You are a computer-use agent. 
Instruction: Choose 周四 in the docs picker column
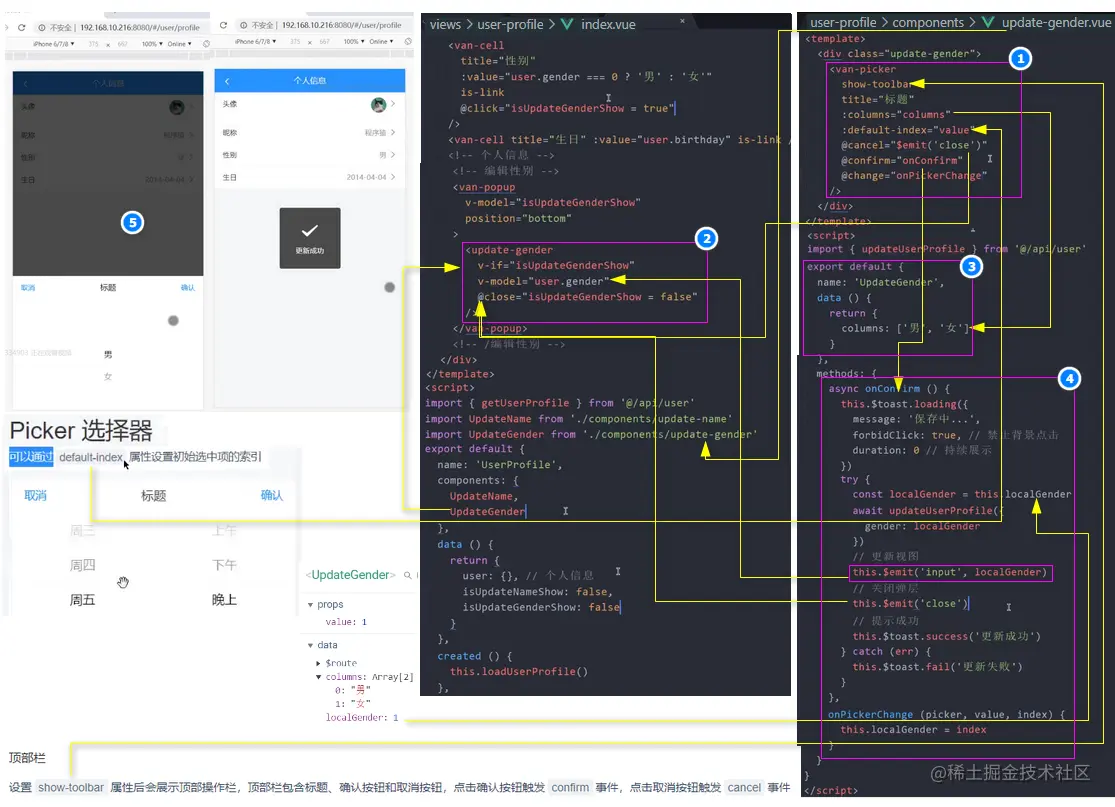(82, 565)
